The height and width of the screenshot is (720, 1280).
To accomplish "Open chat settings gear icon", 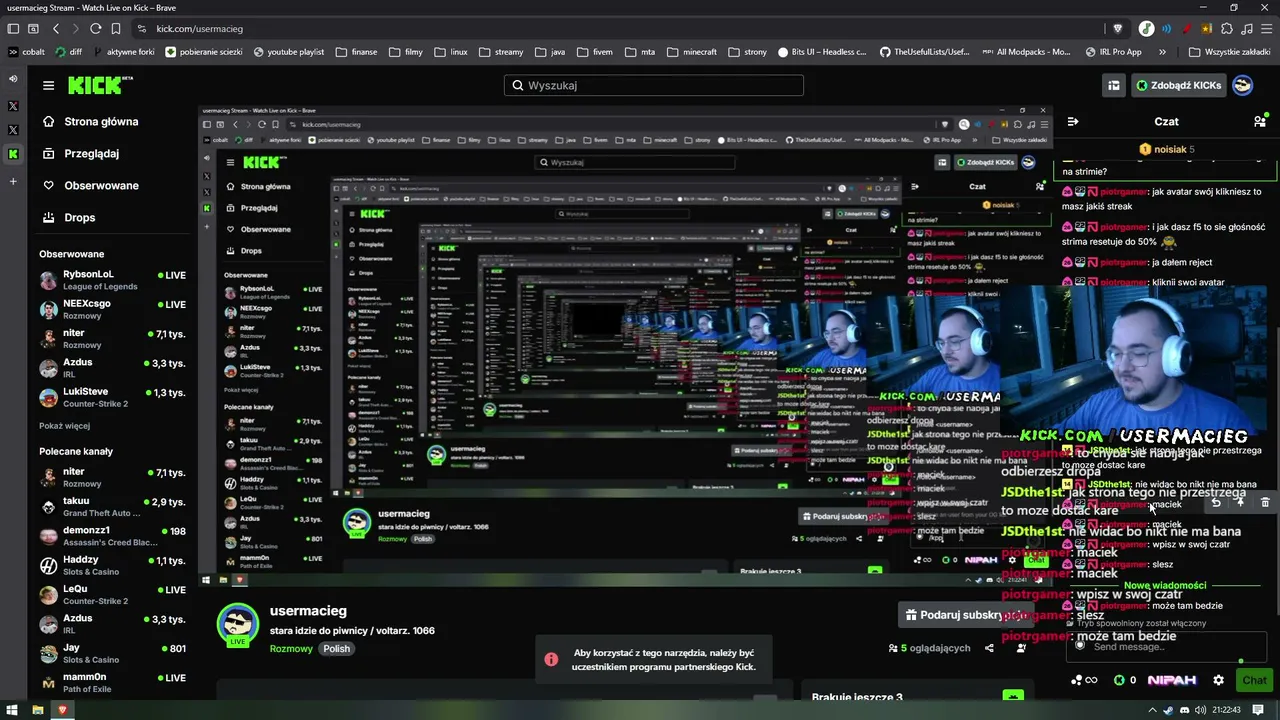I will tap(1218, 680).
